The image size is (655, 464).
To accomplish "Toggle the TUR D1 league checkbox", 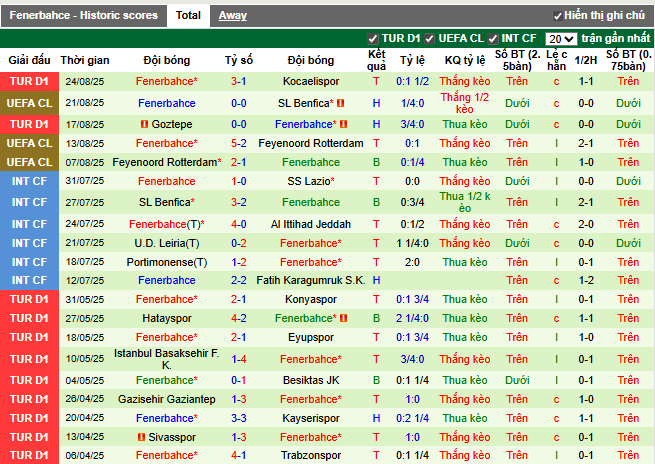I will 372,39.
